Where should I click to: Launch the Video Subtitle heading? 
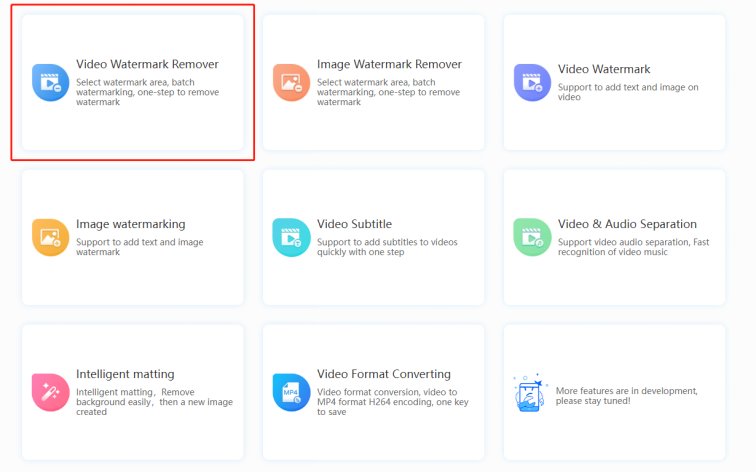354,224
